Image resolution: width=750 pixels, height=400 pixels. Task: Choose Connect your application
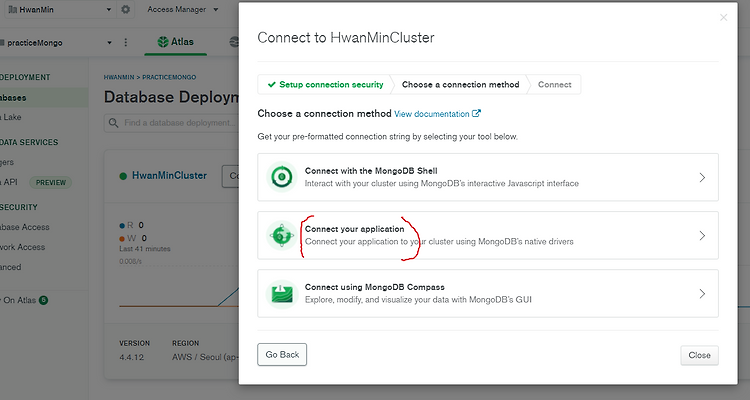[x=488, y=235]
